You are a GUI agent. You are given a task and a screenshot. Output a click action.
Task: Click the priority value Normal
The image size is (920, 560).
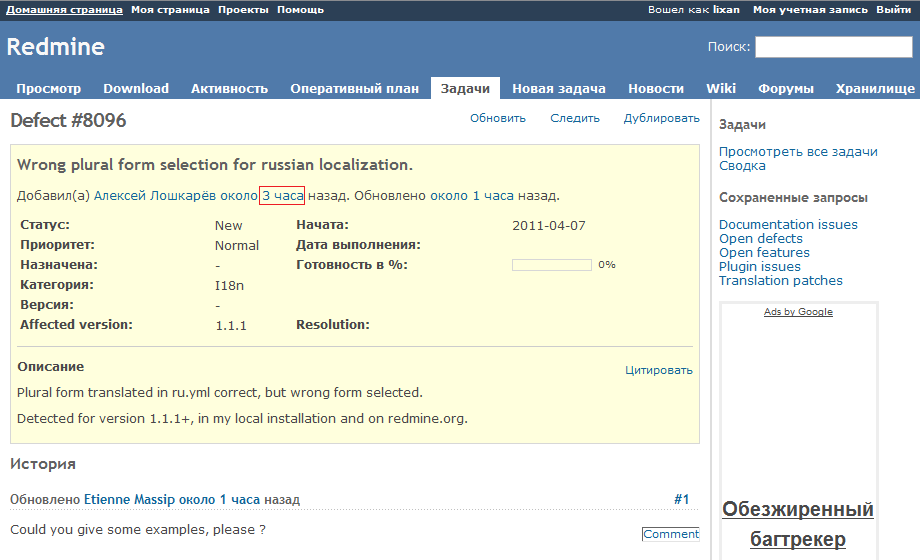(x=236, y=245)
